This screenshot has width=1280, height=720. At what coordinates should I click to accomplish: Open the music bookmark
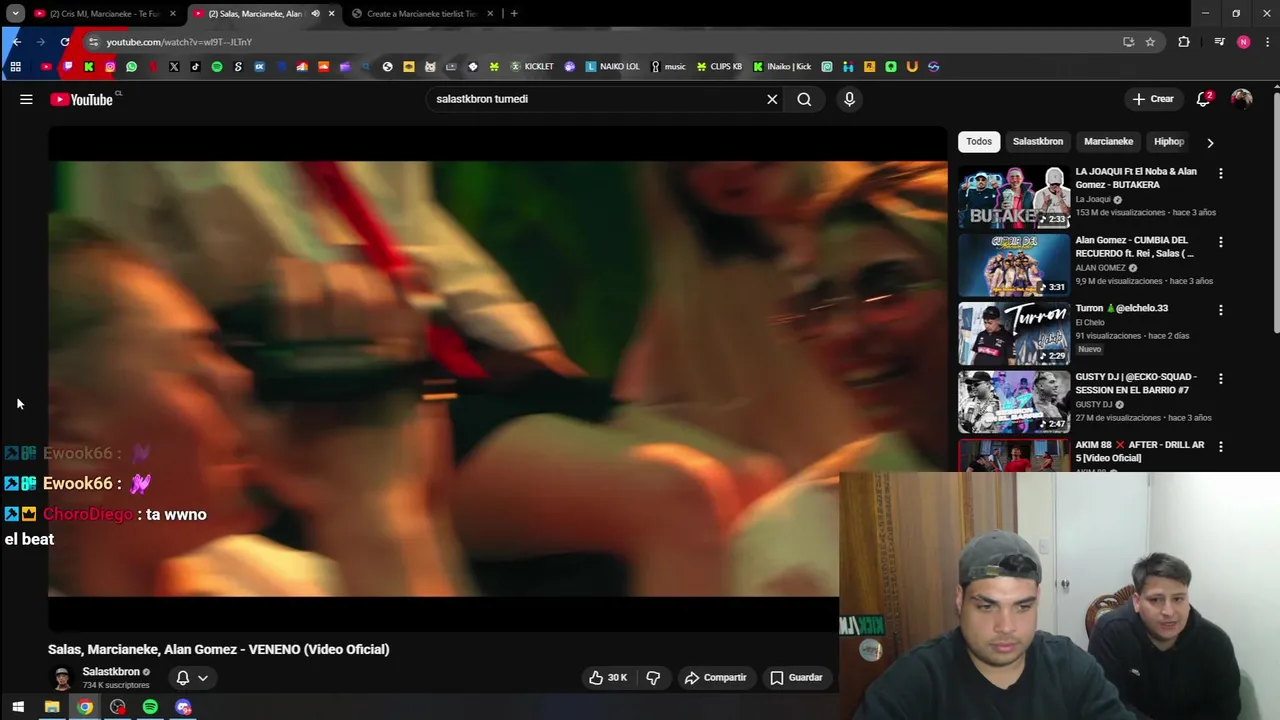tap(668, 67)
